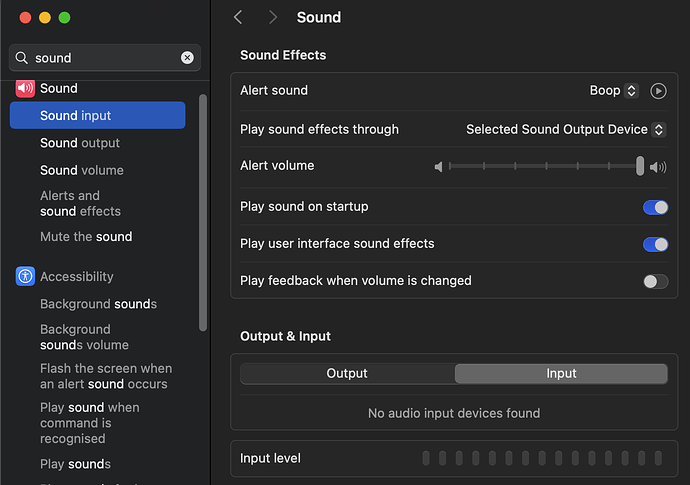Click the magnifying glass search icon

22,58
